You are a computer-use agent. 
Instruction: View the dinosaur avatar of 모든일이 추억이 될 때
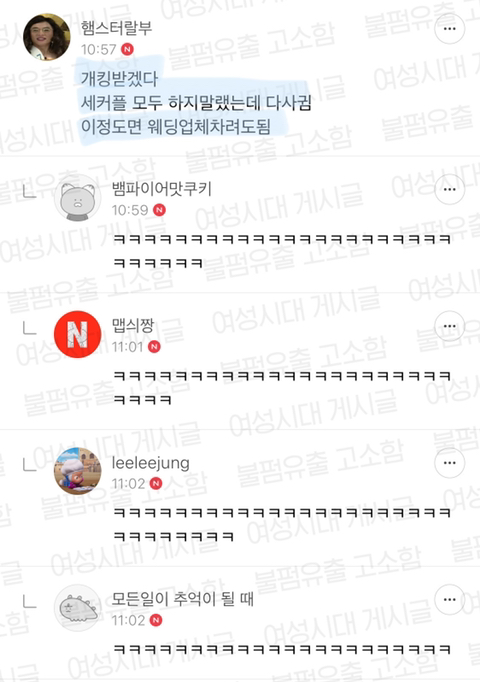click(77, 608)
